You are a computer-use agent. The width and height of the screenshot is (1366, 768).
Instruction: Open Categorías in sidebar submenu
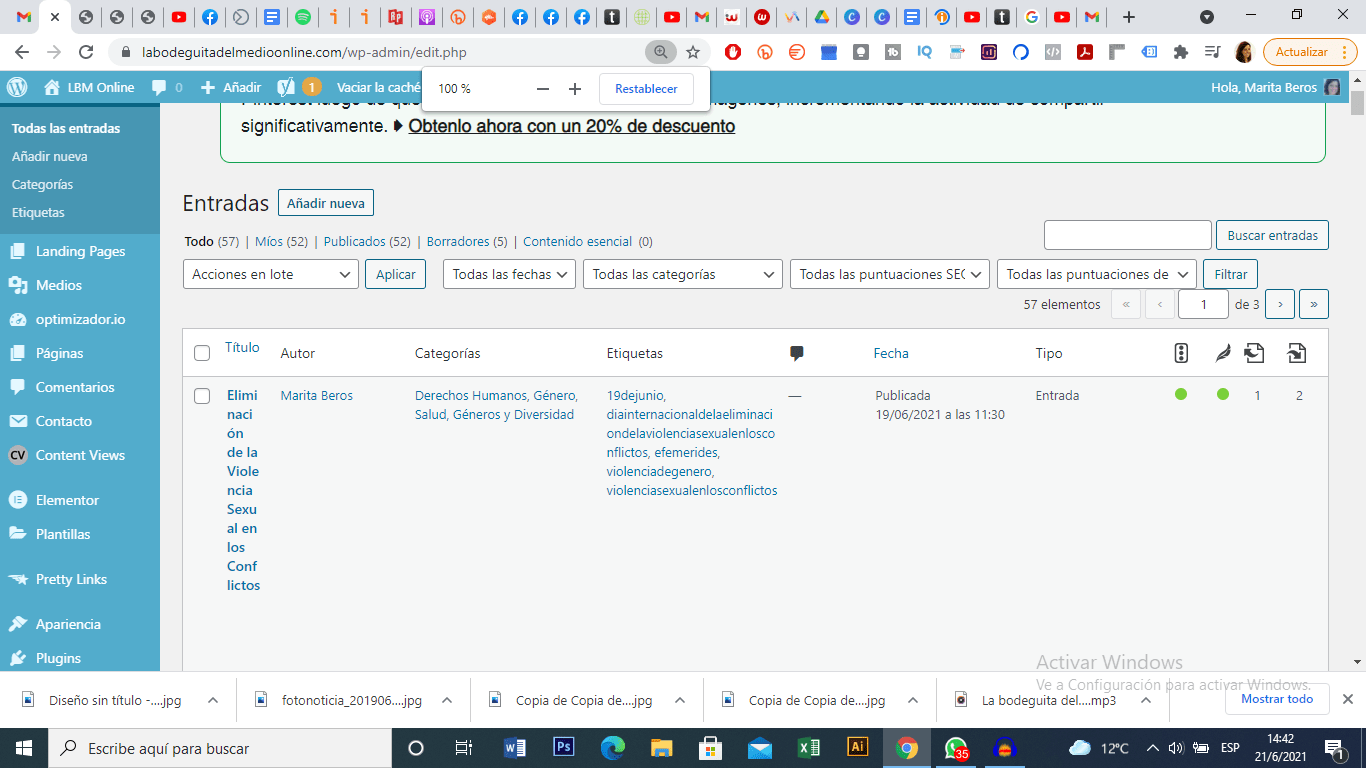coord(43,184)
